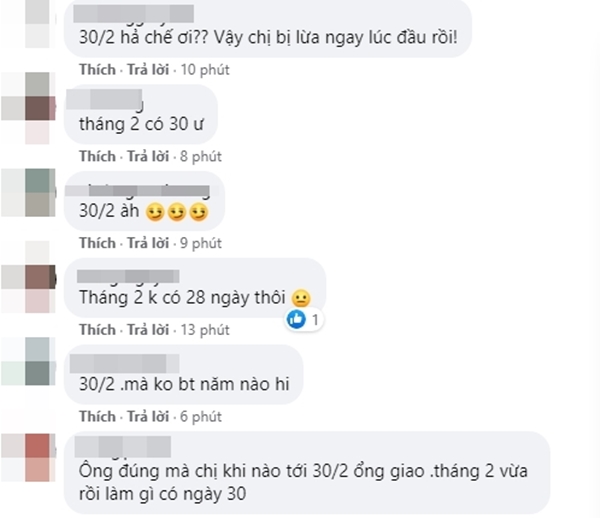
Task: Open the 13 phút comment timestamp
Action: 205,330
